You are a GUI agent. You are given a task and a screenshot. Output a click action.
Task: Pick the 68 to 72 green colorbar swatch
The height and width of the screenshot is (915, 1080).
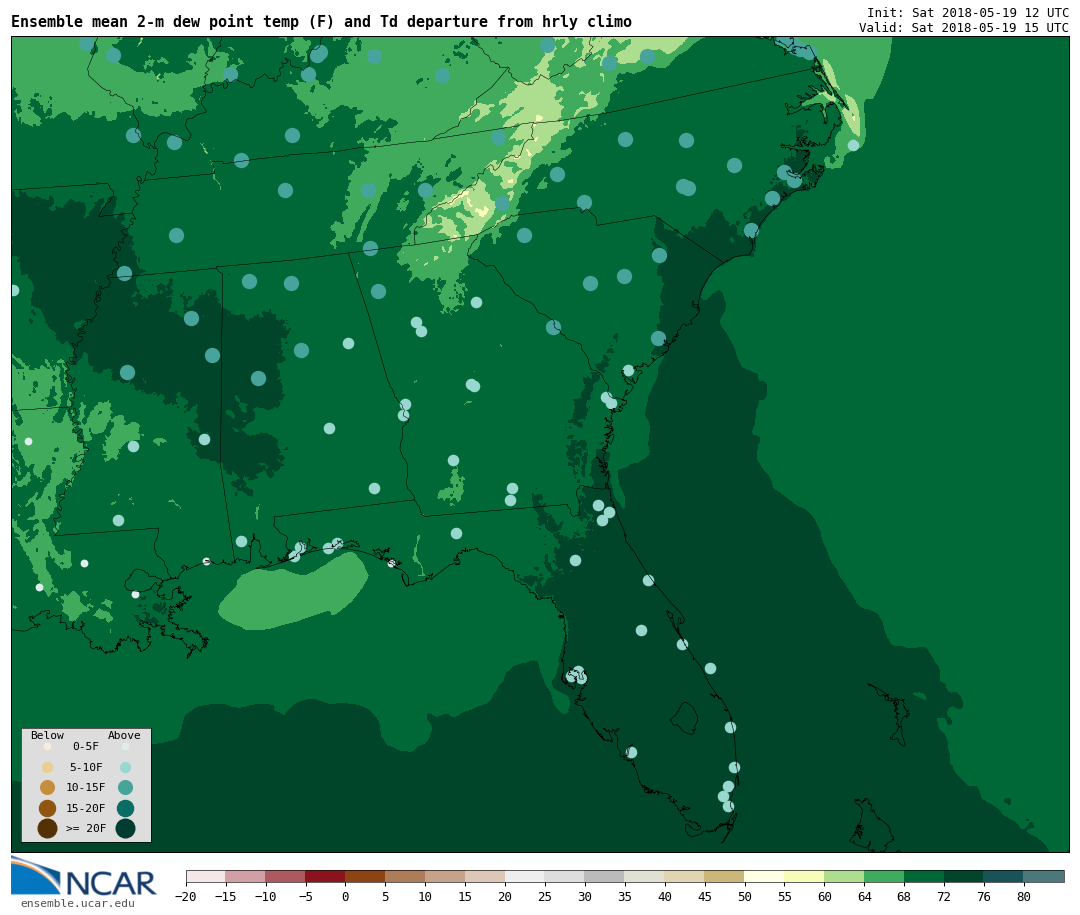(x=925, y=876)
